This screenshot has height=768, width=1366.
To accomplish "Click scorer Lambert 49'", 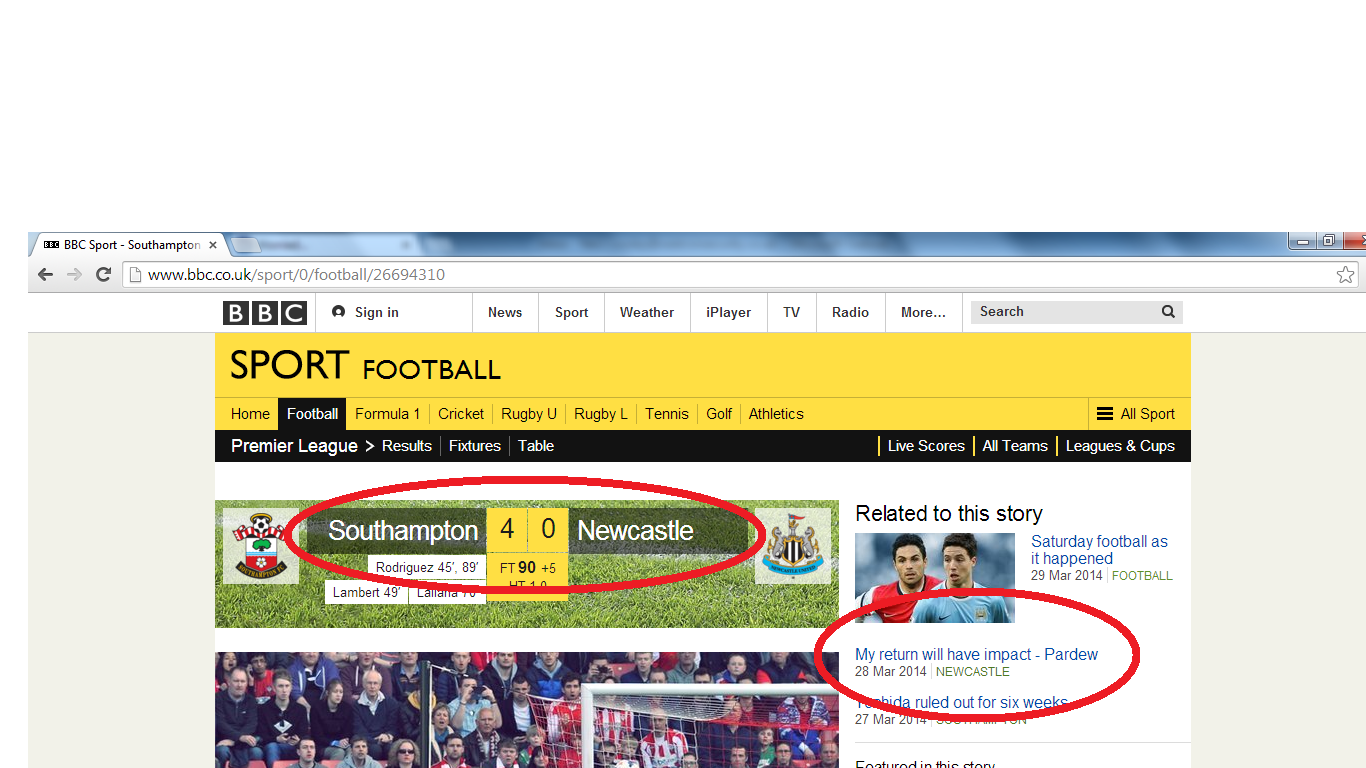I will [366, 592].
